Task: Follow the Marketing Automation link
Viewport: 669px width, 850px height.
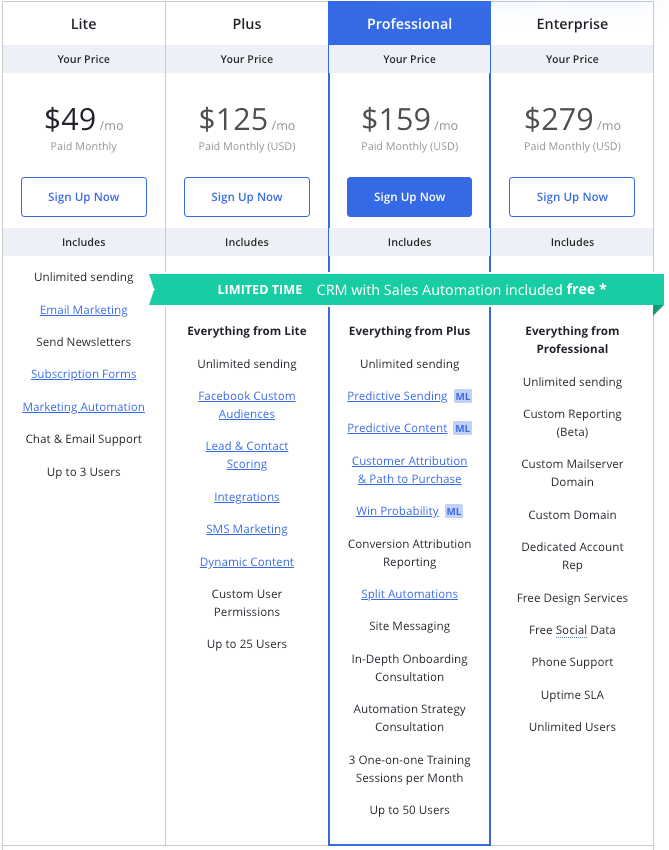Action: [83, 407]
